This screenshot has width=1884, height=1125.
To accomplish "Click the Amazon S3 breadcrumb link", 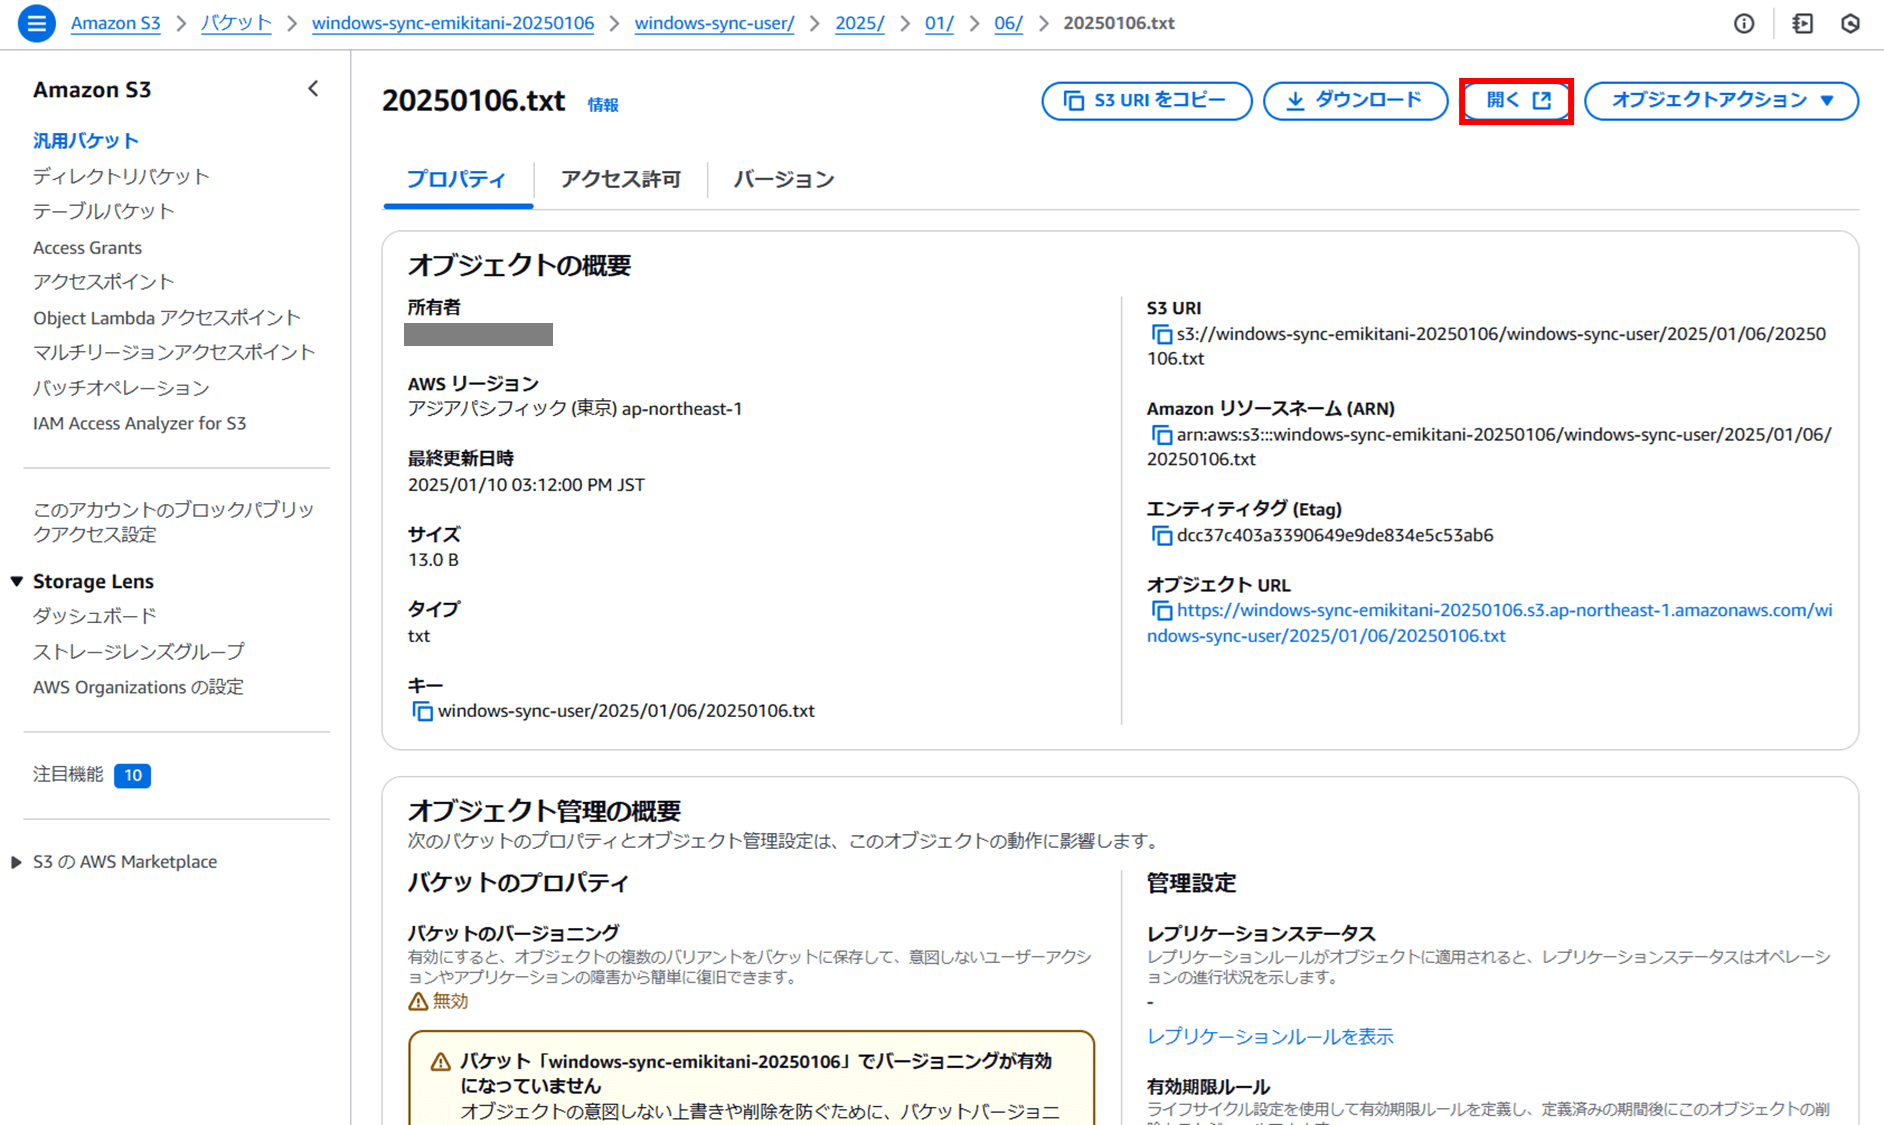I will click(x=115, y=23).
